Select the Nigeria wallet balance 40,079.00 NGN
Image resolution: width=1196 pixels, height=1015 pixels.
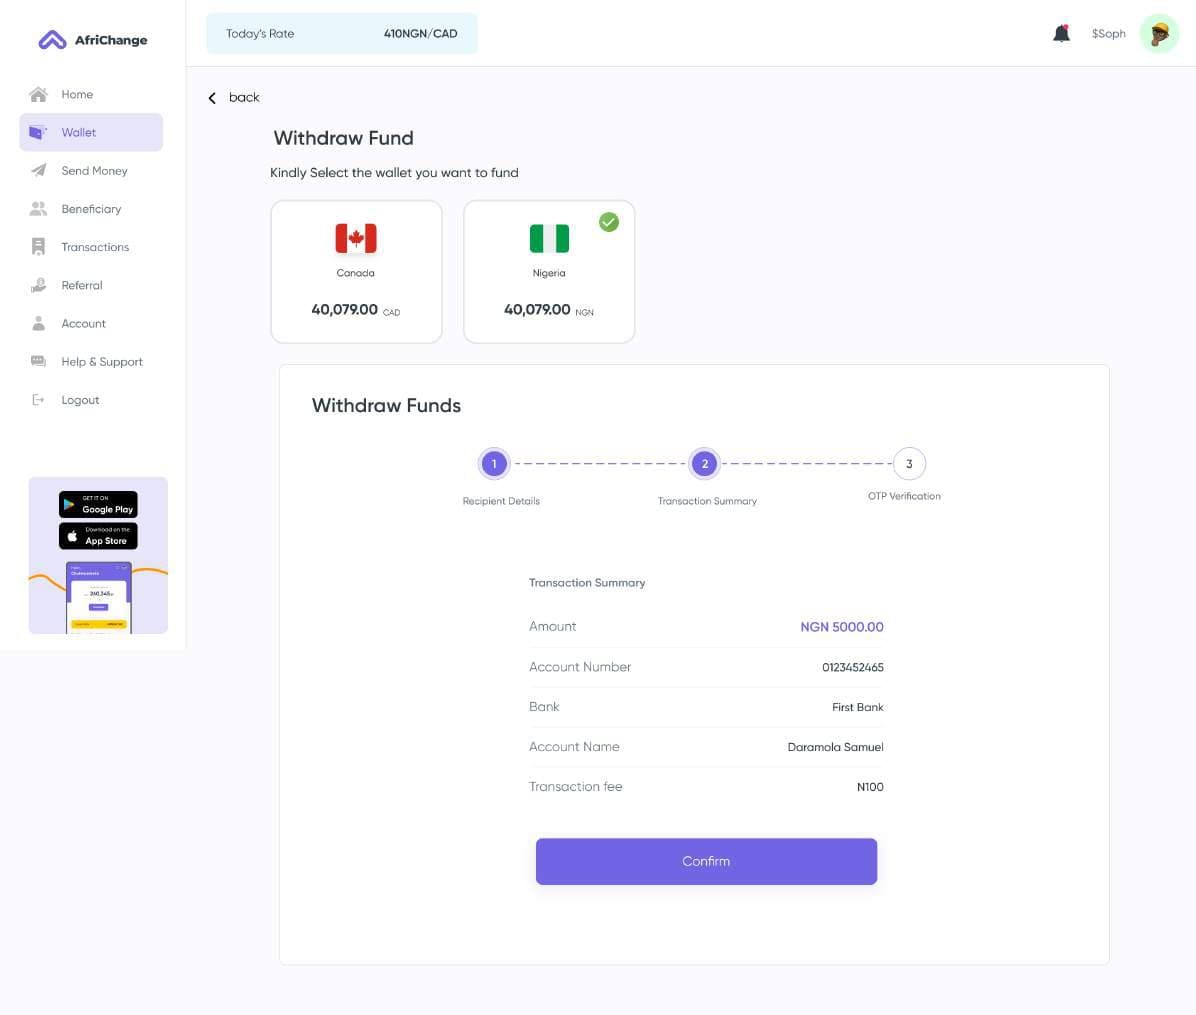coord(549,310)
